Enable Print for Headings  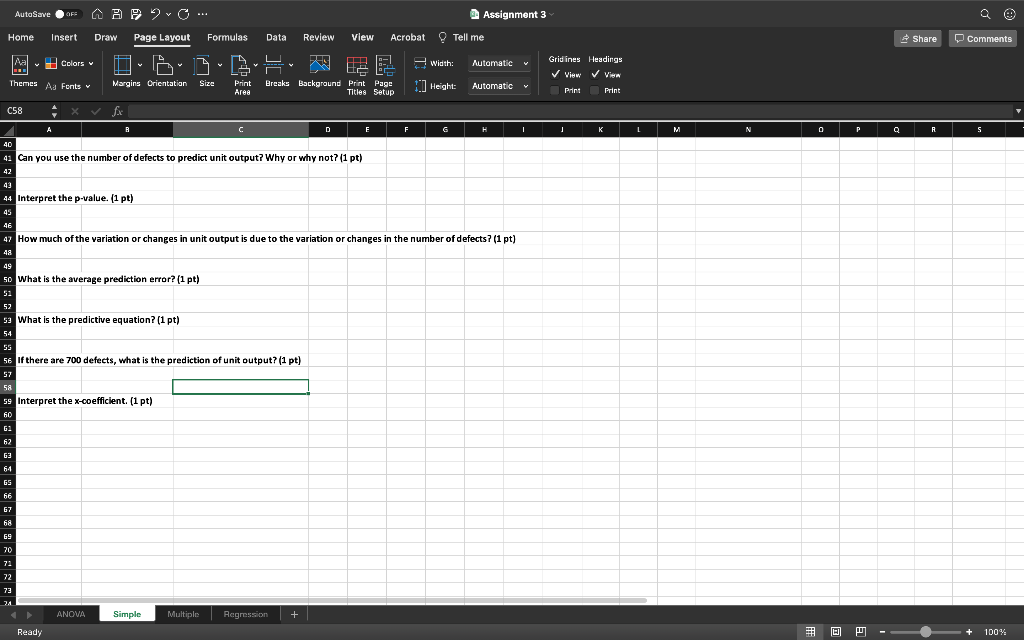(x=595, y=90)
